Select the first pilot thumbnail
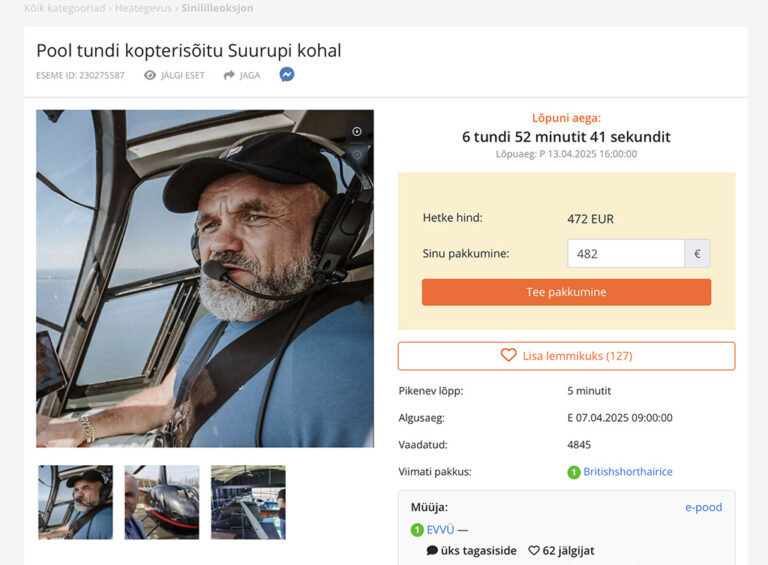This screenshot has height=565, width=768. [x=75, y=502]
